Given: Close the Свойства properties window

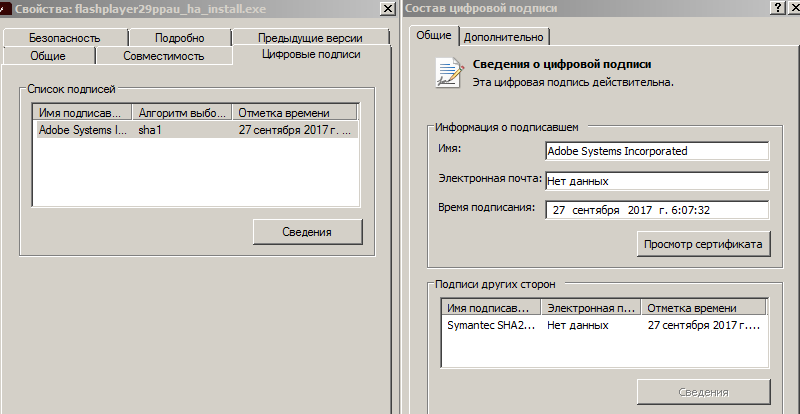Looking at the screenshot, I should [388, 9].
